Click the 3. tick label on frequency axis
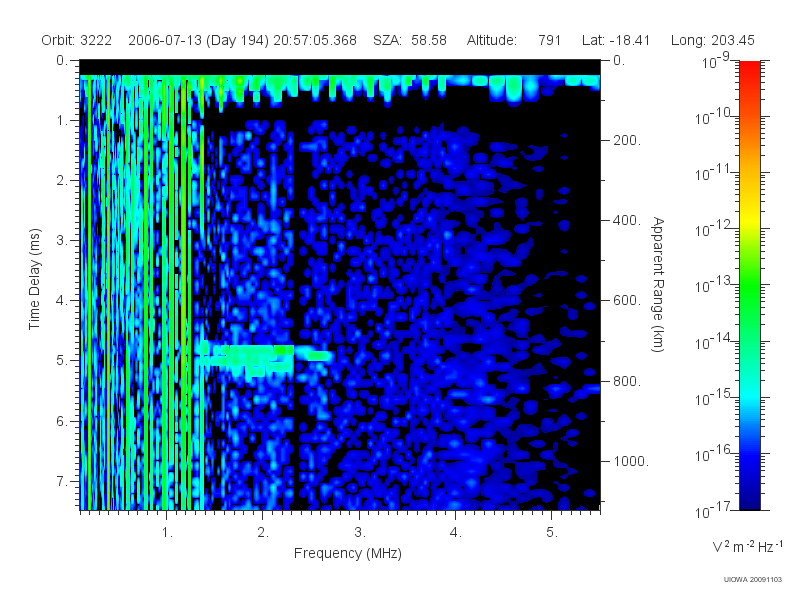800x600 pixels. [360, 533]
